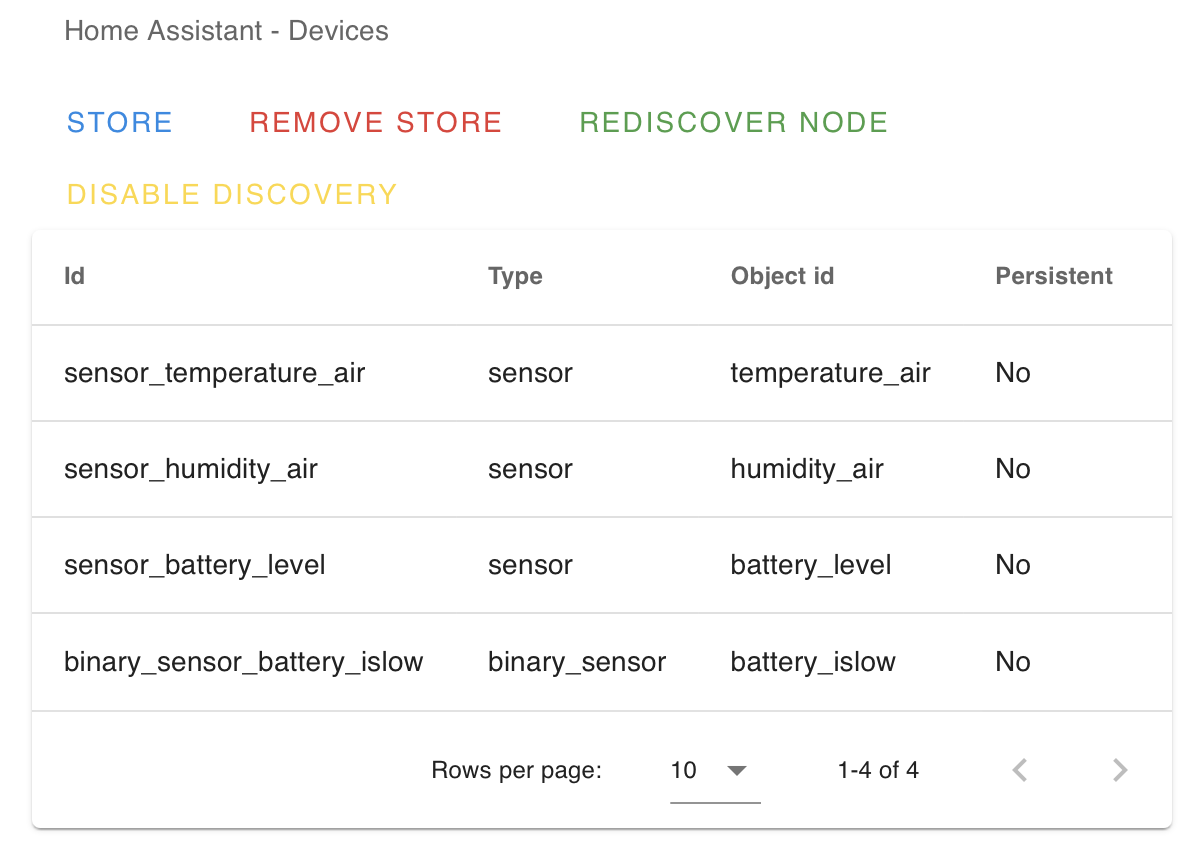Sort table by Type column header

515,276
